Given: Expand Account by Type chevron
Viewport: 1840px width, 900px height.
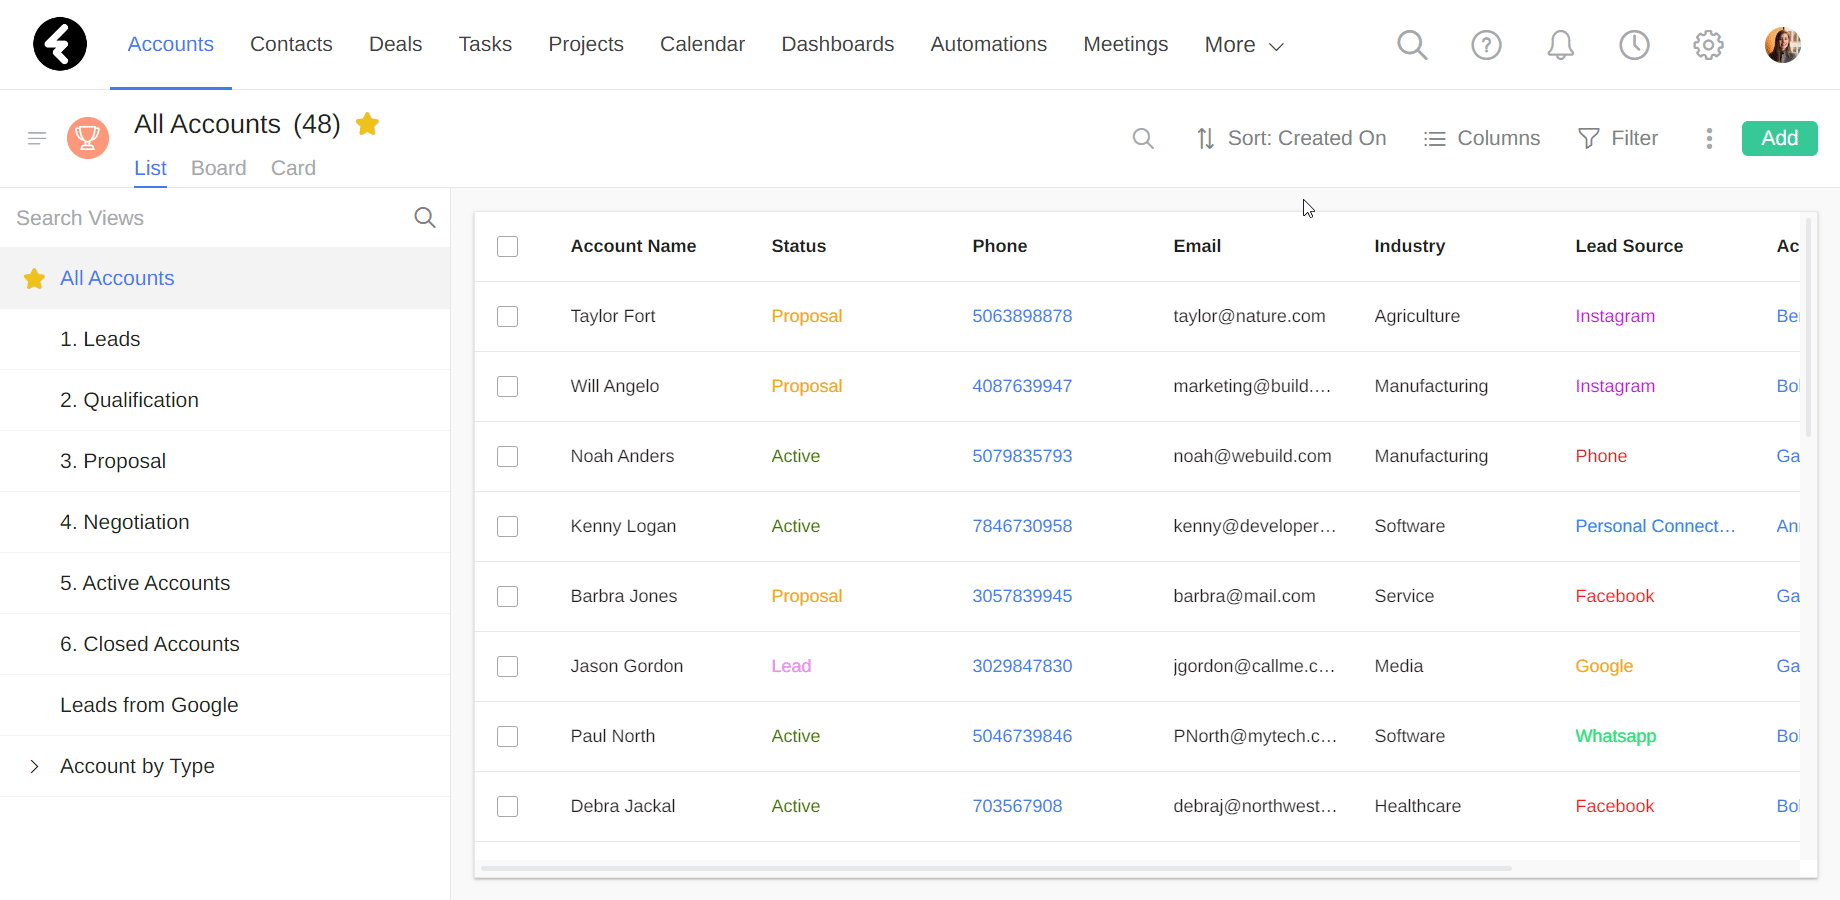Looking at the screenshot, I should pos(34,766).
